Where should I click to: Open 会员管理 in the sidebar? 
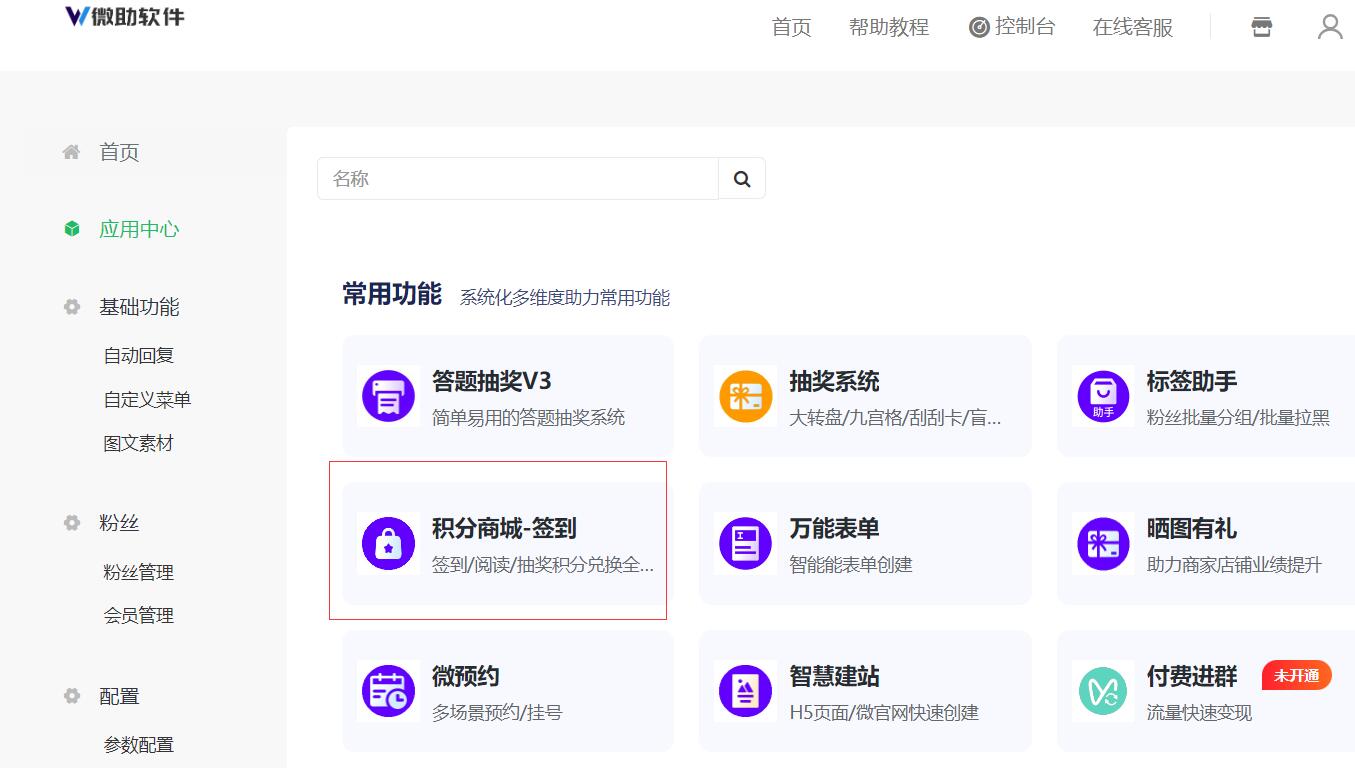(138, 615)
